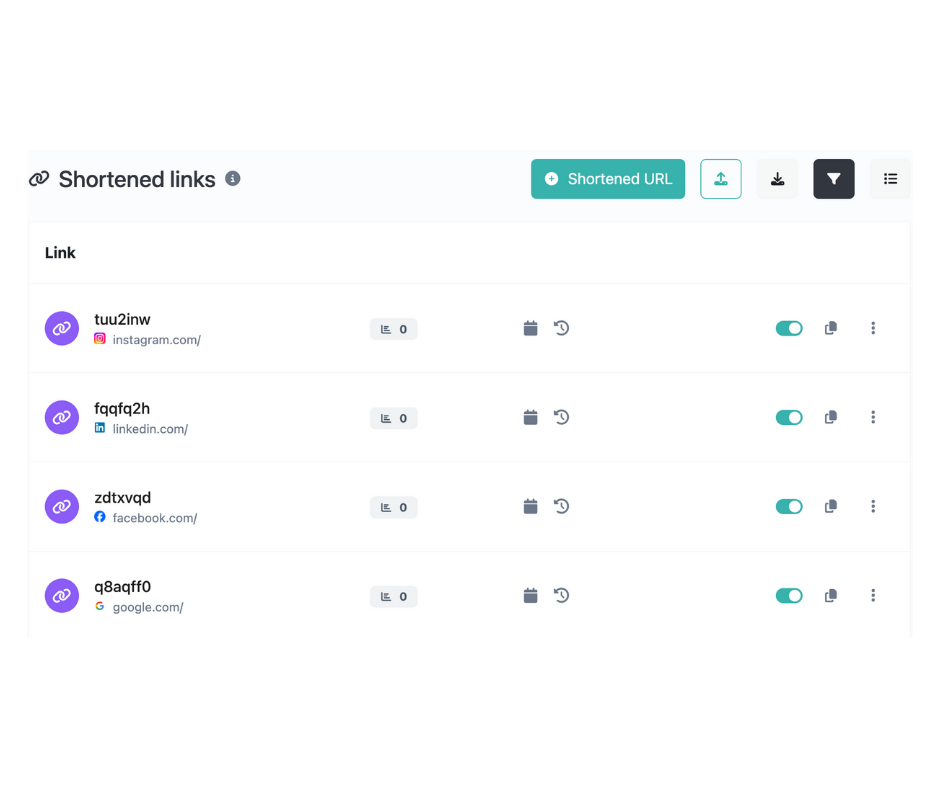The height and width of the screenshot is (788, 940).
Task: Click the download/export icon button
Action: tap(777, 179)
